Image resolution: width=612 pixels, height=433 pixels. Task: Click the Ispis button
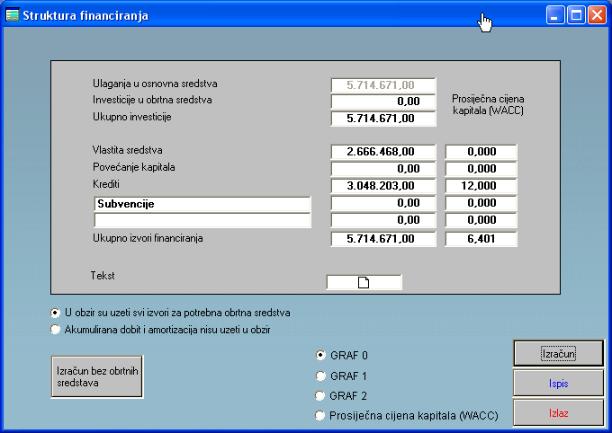(x=558, y=383)
